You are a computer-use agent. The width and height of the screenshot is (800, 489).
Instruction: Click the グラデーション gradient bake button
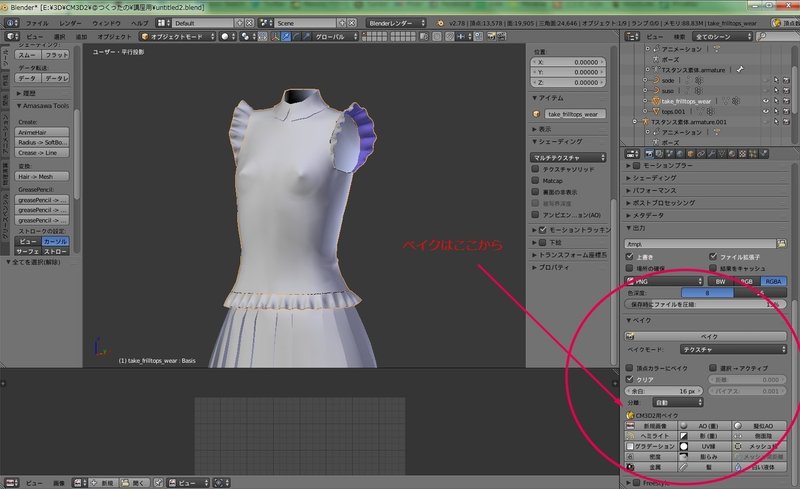tap(651, 446)
